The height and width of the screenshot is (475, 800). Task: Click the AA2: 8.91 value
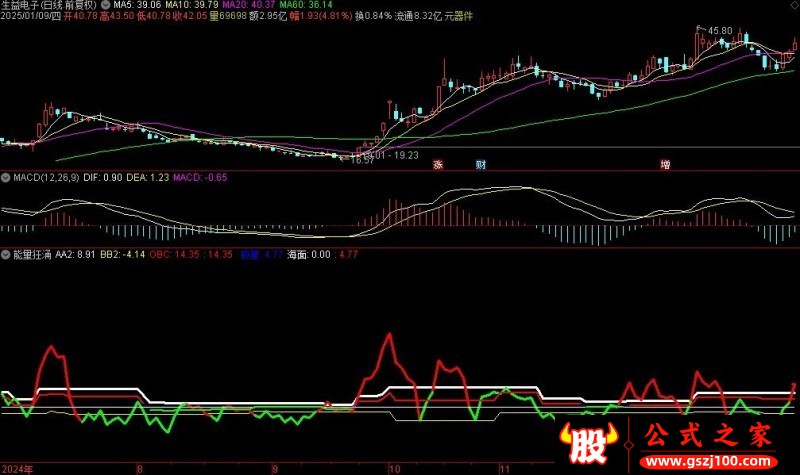75,254
